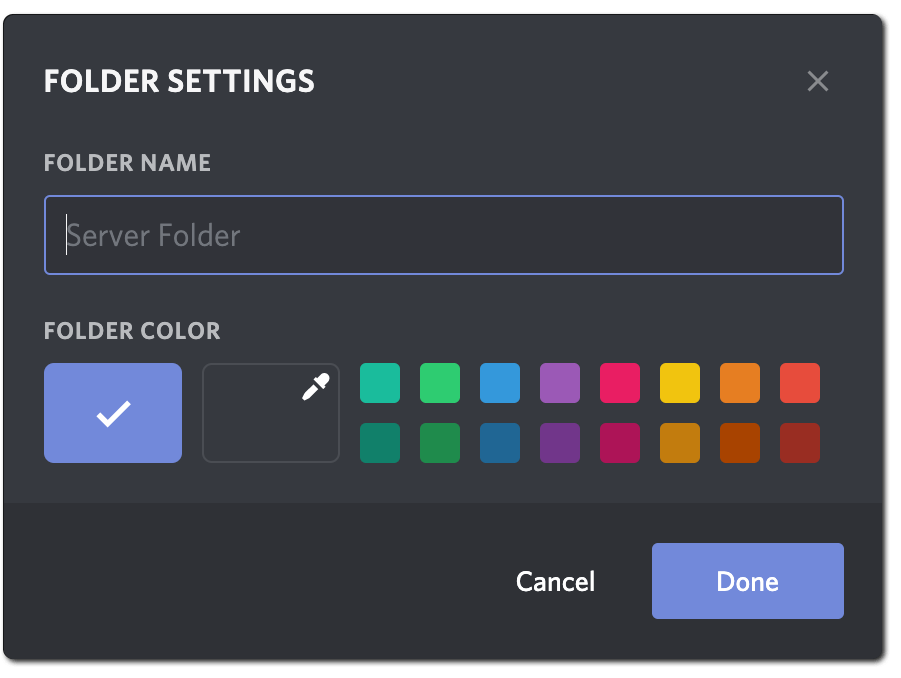Select the yellow color swatch

pyautogui.click(x=680, y=383)
